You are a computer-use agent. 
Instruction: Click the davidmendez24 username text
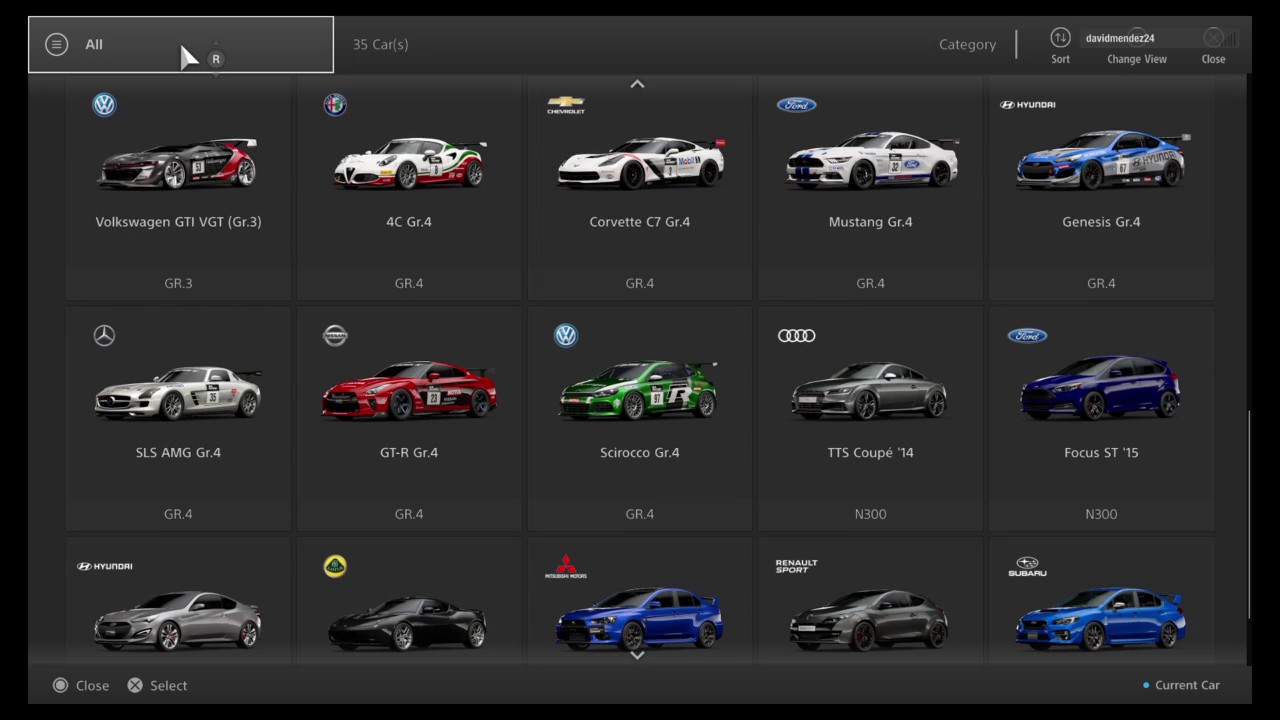click(1120, 38)
